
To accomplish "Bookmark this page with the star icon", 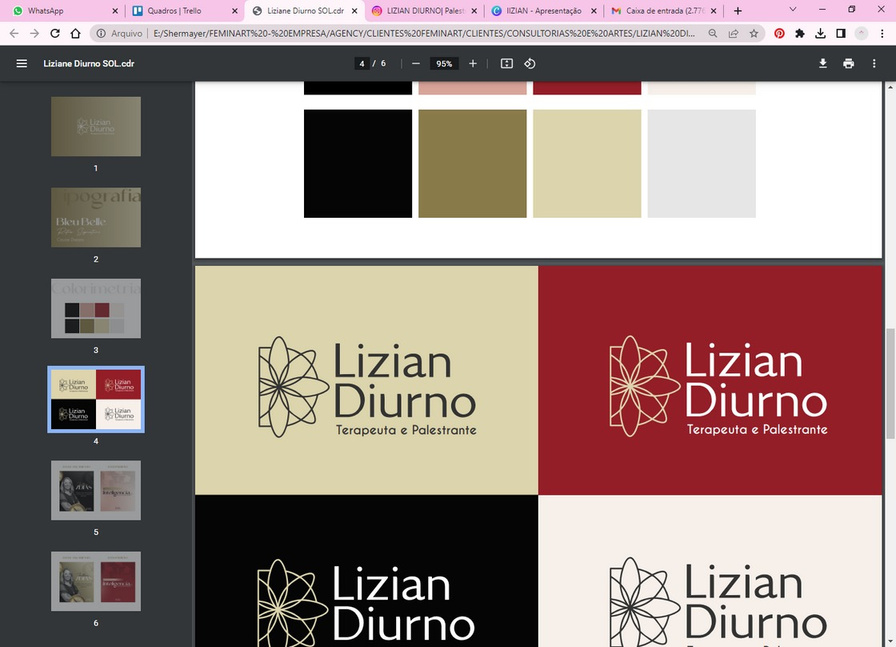I will (754, 33).
